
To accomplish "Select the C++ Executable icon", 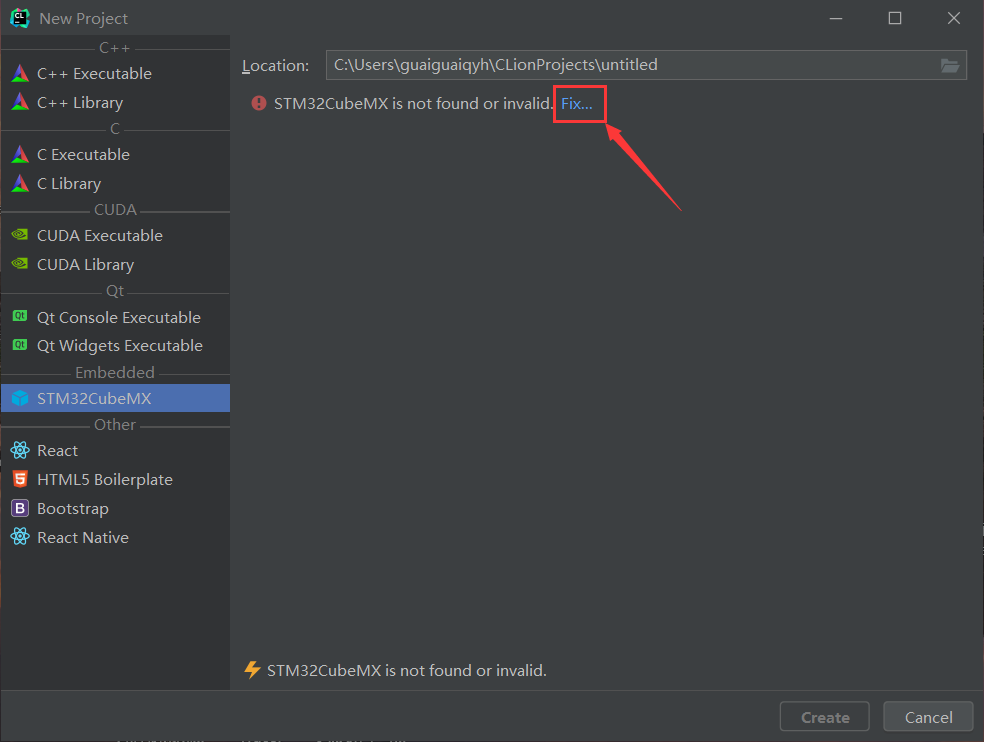I will 20,73.
